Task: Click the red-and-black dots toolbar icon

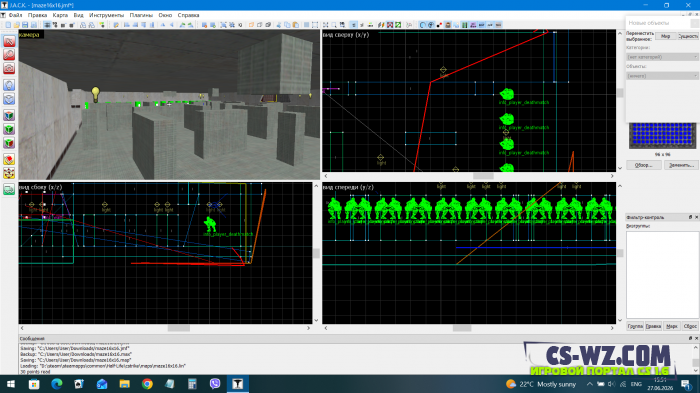Action: (439, 25)
